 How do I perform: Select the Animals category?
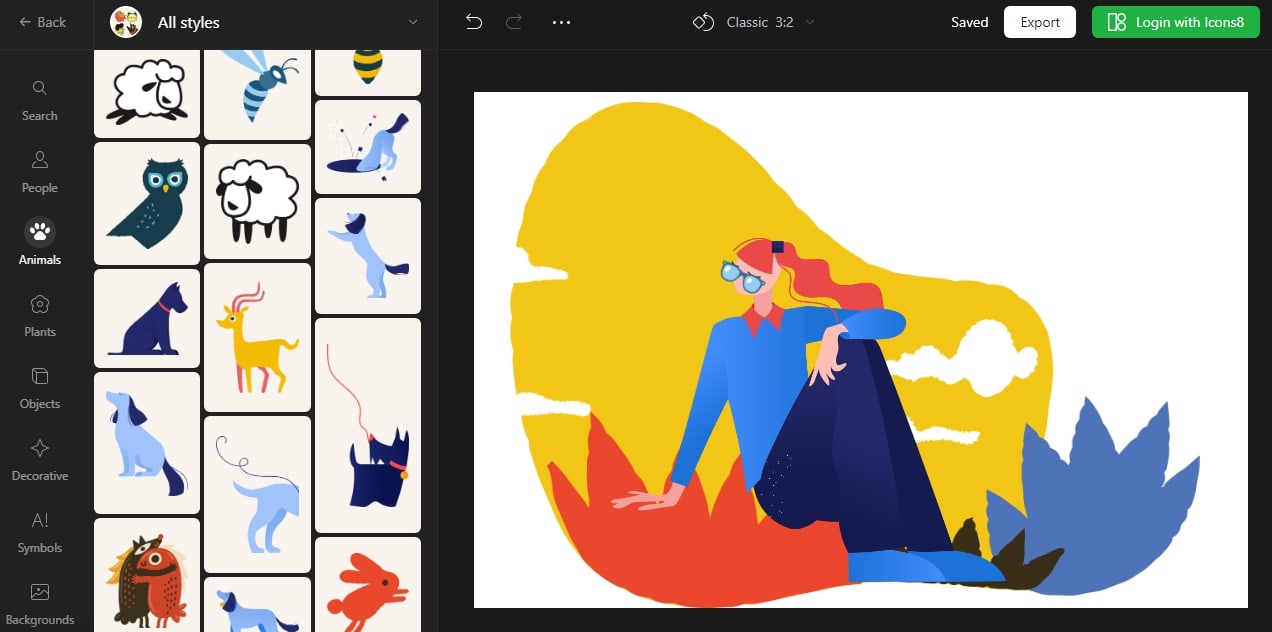click(x=39, y=242)
